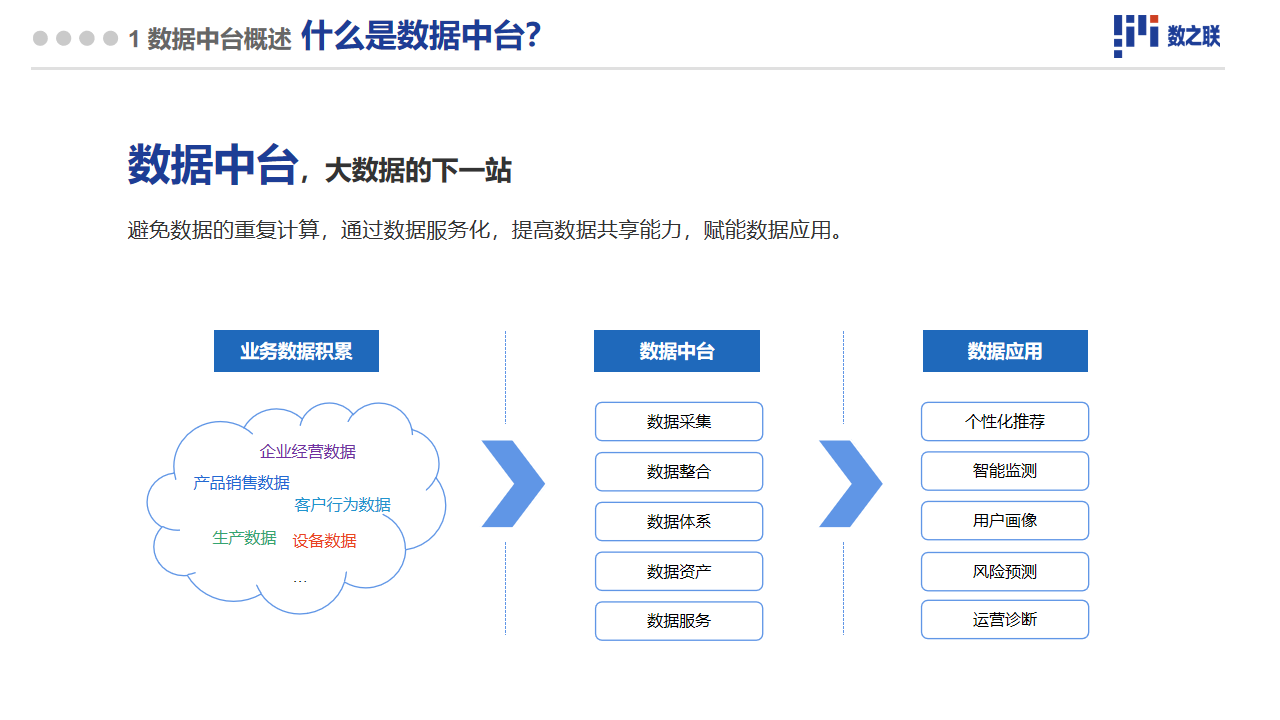The height and width of the screenshot is (720, 1280).
Task: Choose the 智能监测 box
Action: [x=1005, y=470]
